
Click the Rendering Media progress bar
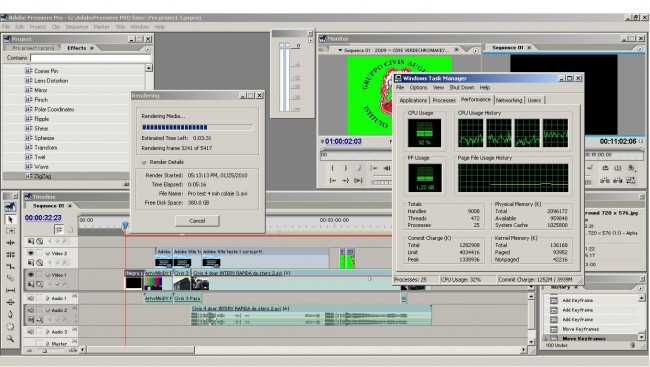(197, 127)
